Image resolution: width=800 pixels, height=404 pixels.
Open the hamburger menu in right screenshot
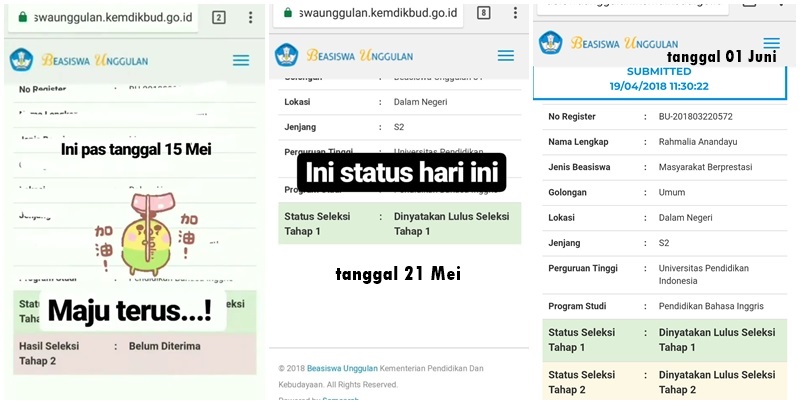tap(771, 43)
